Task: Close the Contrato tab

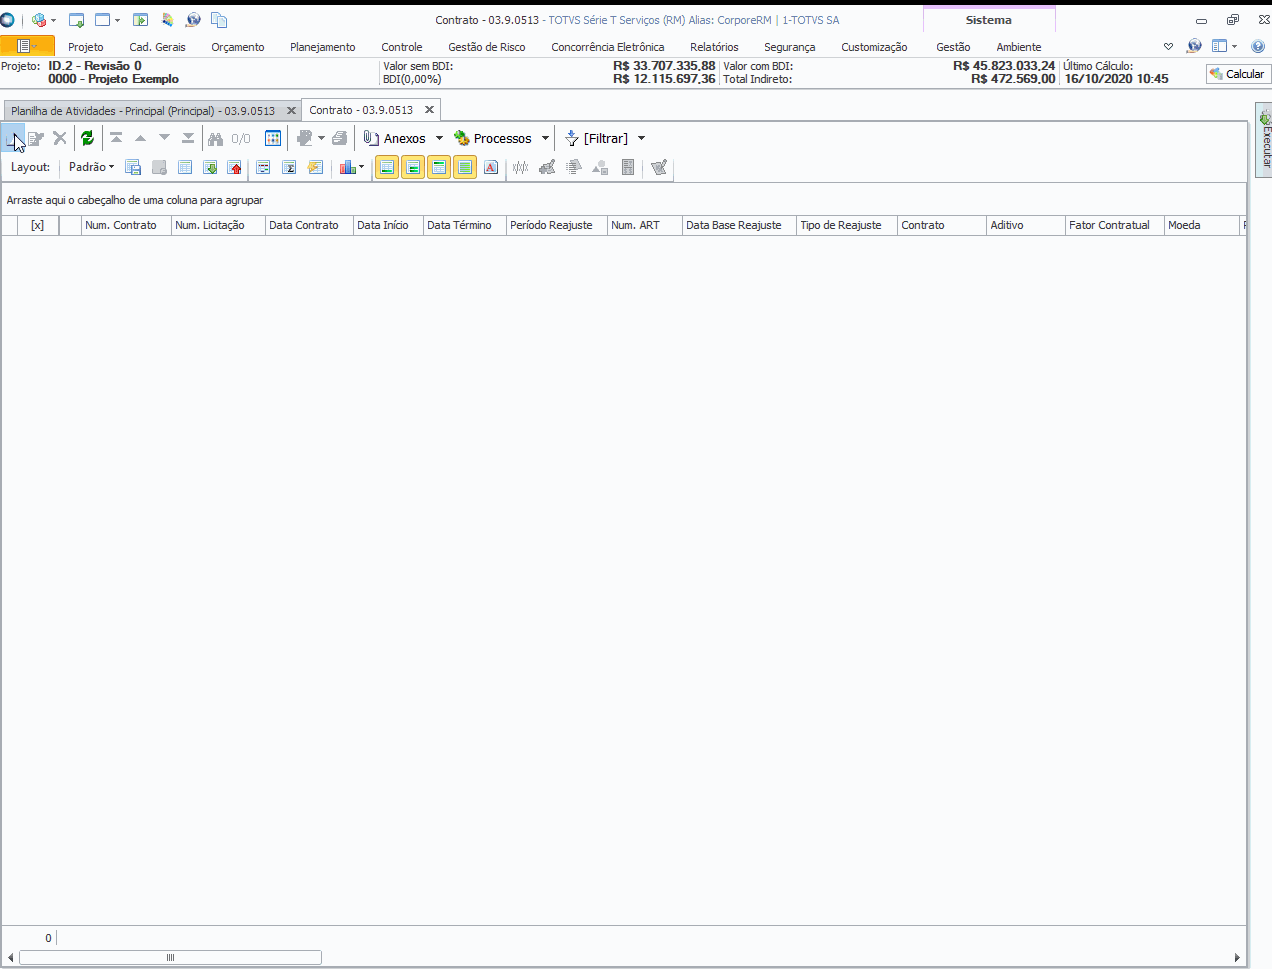Action: [x=430, y=110]
